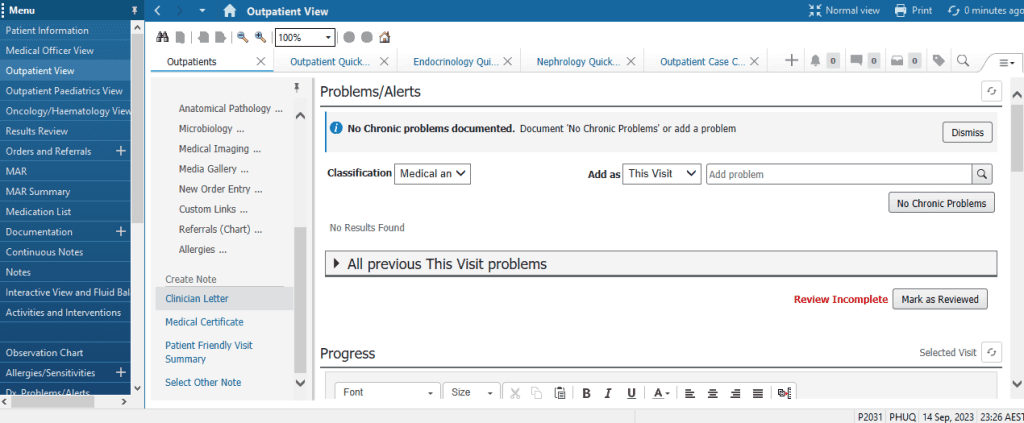This screenshot has height=423, width=1024.
Task: Click the notification bell icon
Action: coord(816,61)
